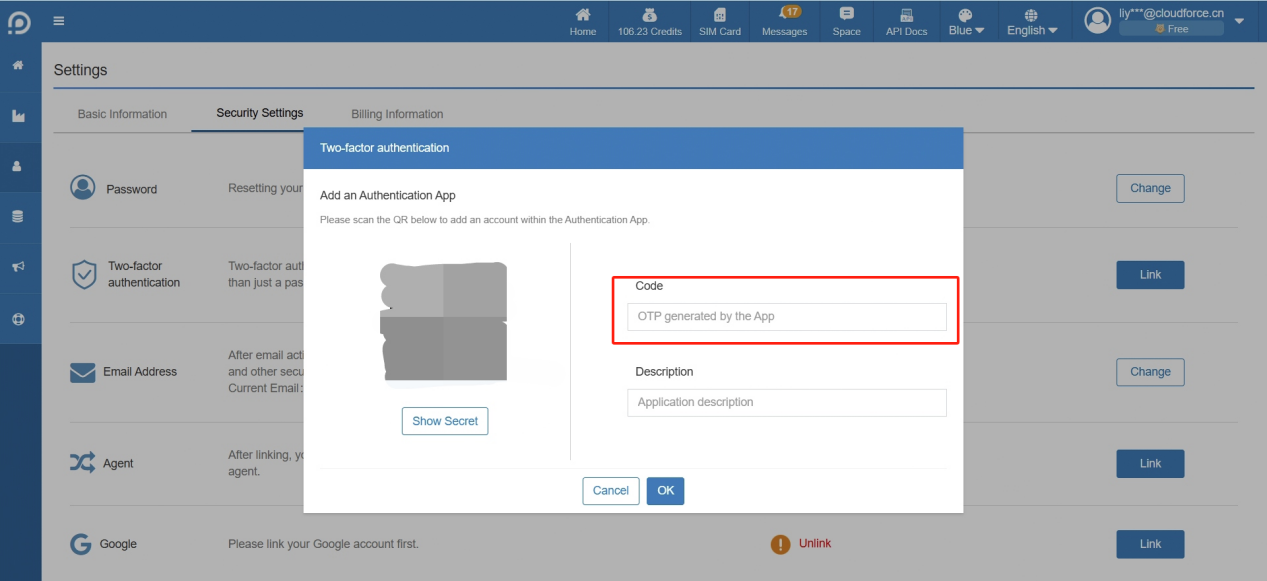
Task: Open the Billing Information tab
Action: [x=397, y=114]
